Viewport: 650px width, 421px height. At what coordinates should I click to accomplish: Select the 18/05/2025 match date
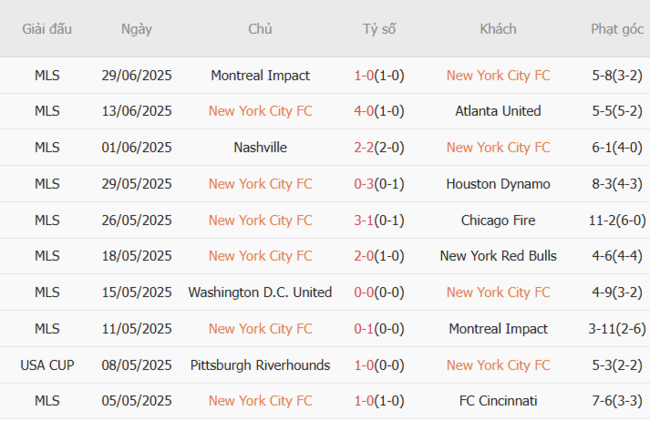tap(137, 256)
